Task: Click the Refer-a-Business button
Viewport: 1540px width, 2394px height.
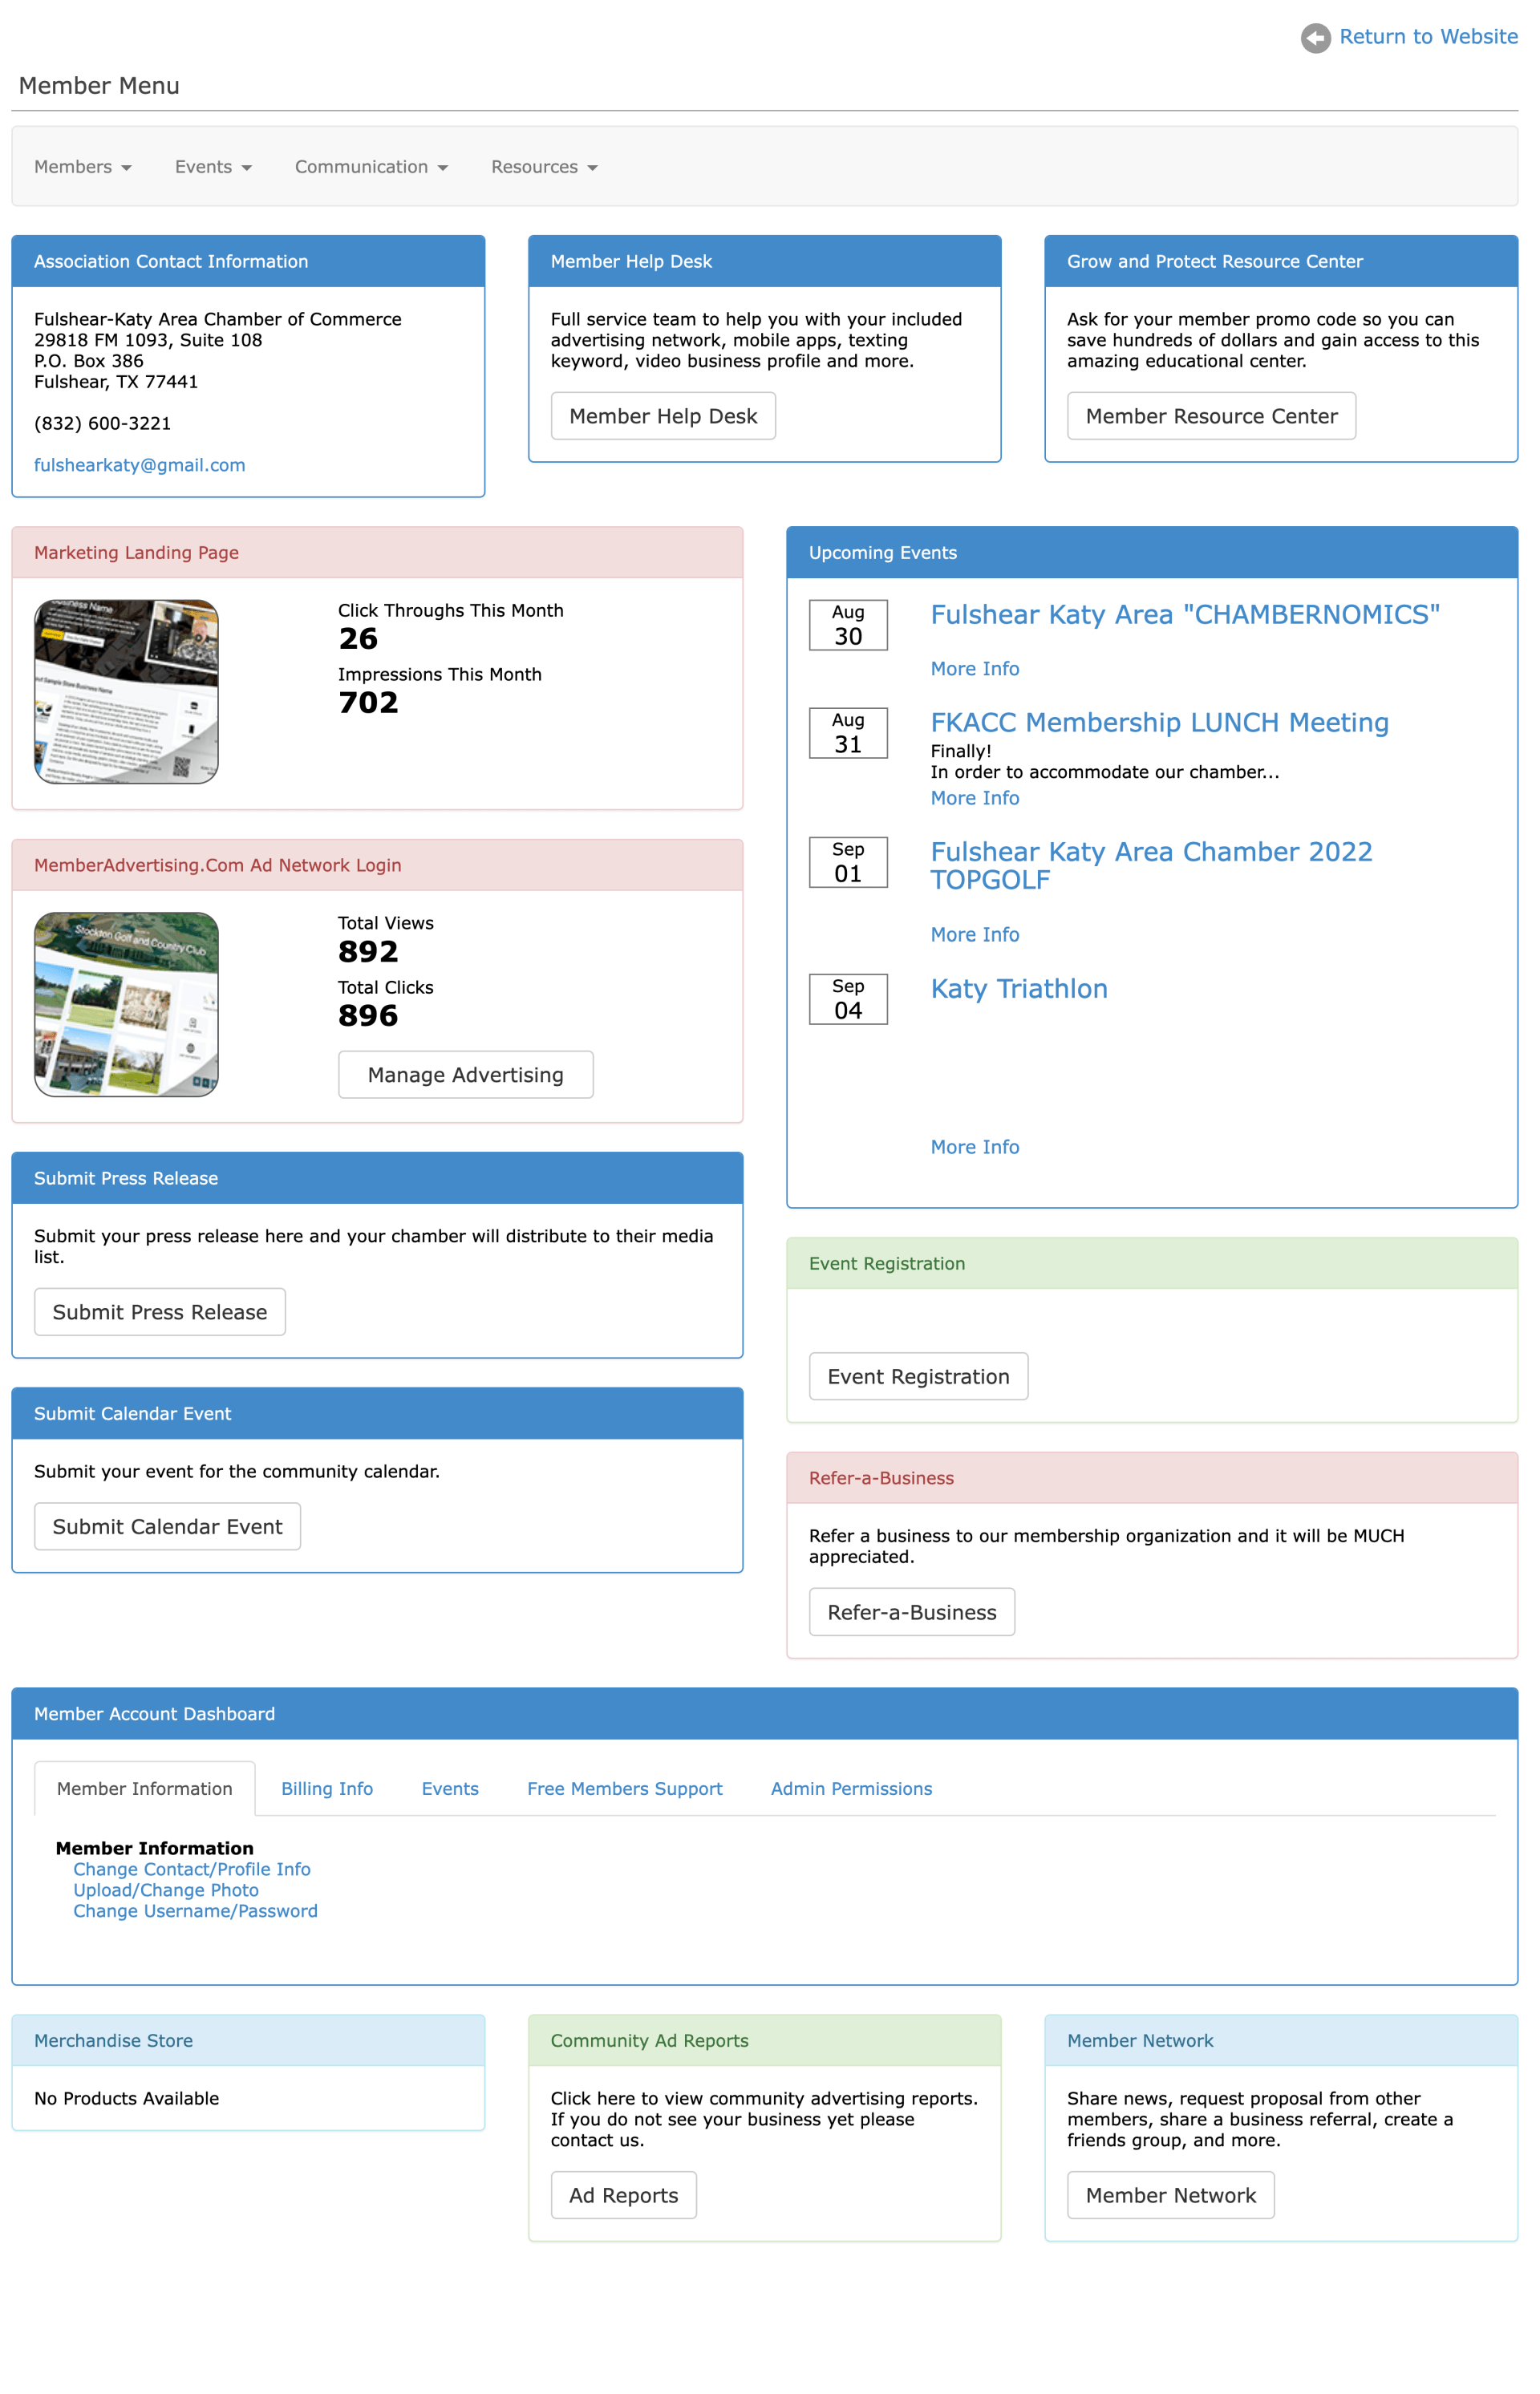Action: click(x=914, y=1610)
